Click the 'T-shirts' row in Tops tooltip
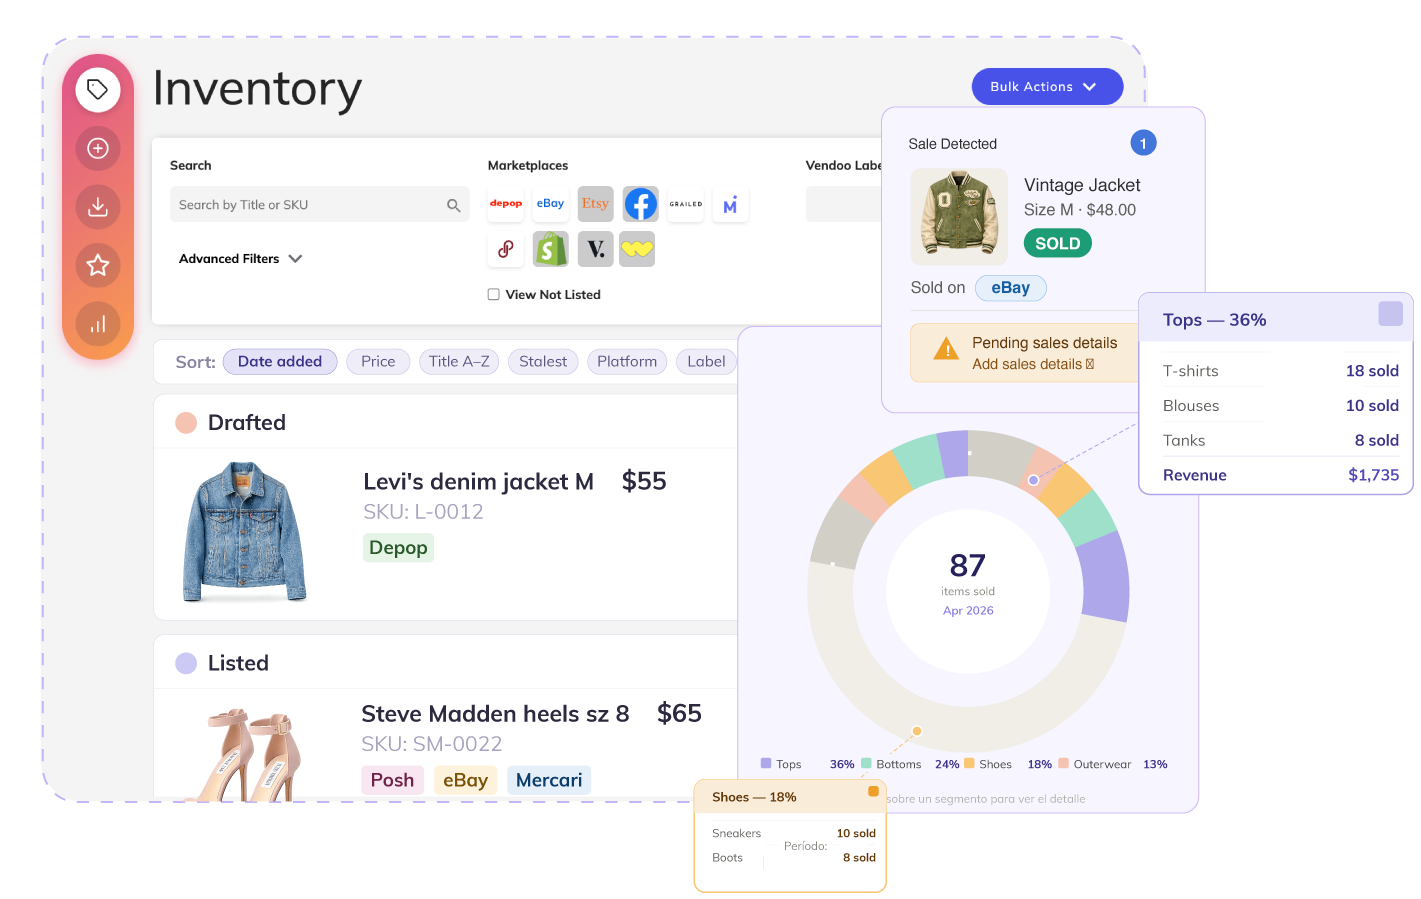 click(x=1280, y=371)
